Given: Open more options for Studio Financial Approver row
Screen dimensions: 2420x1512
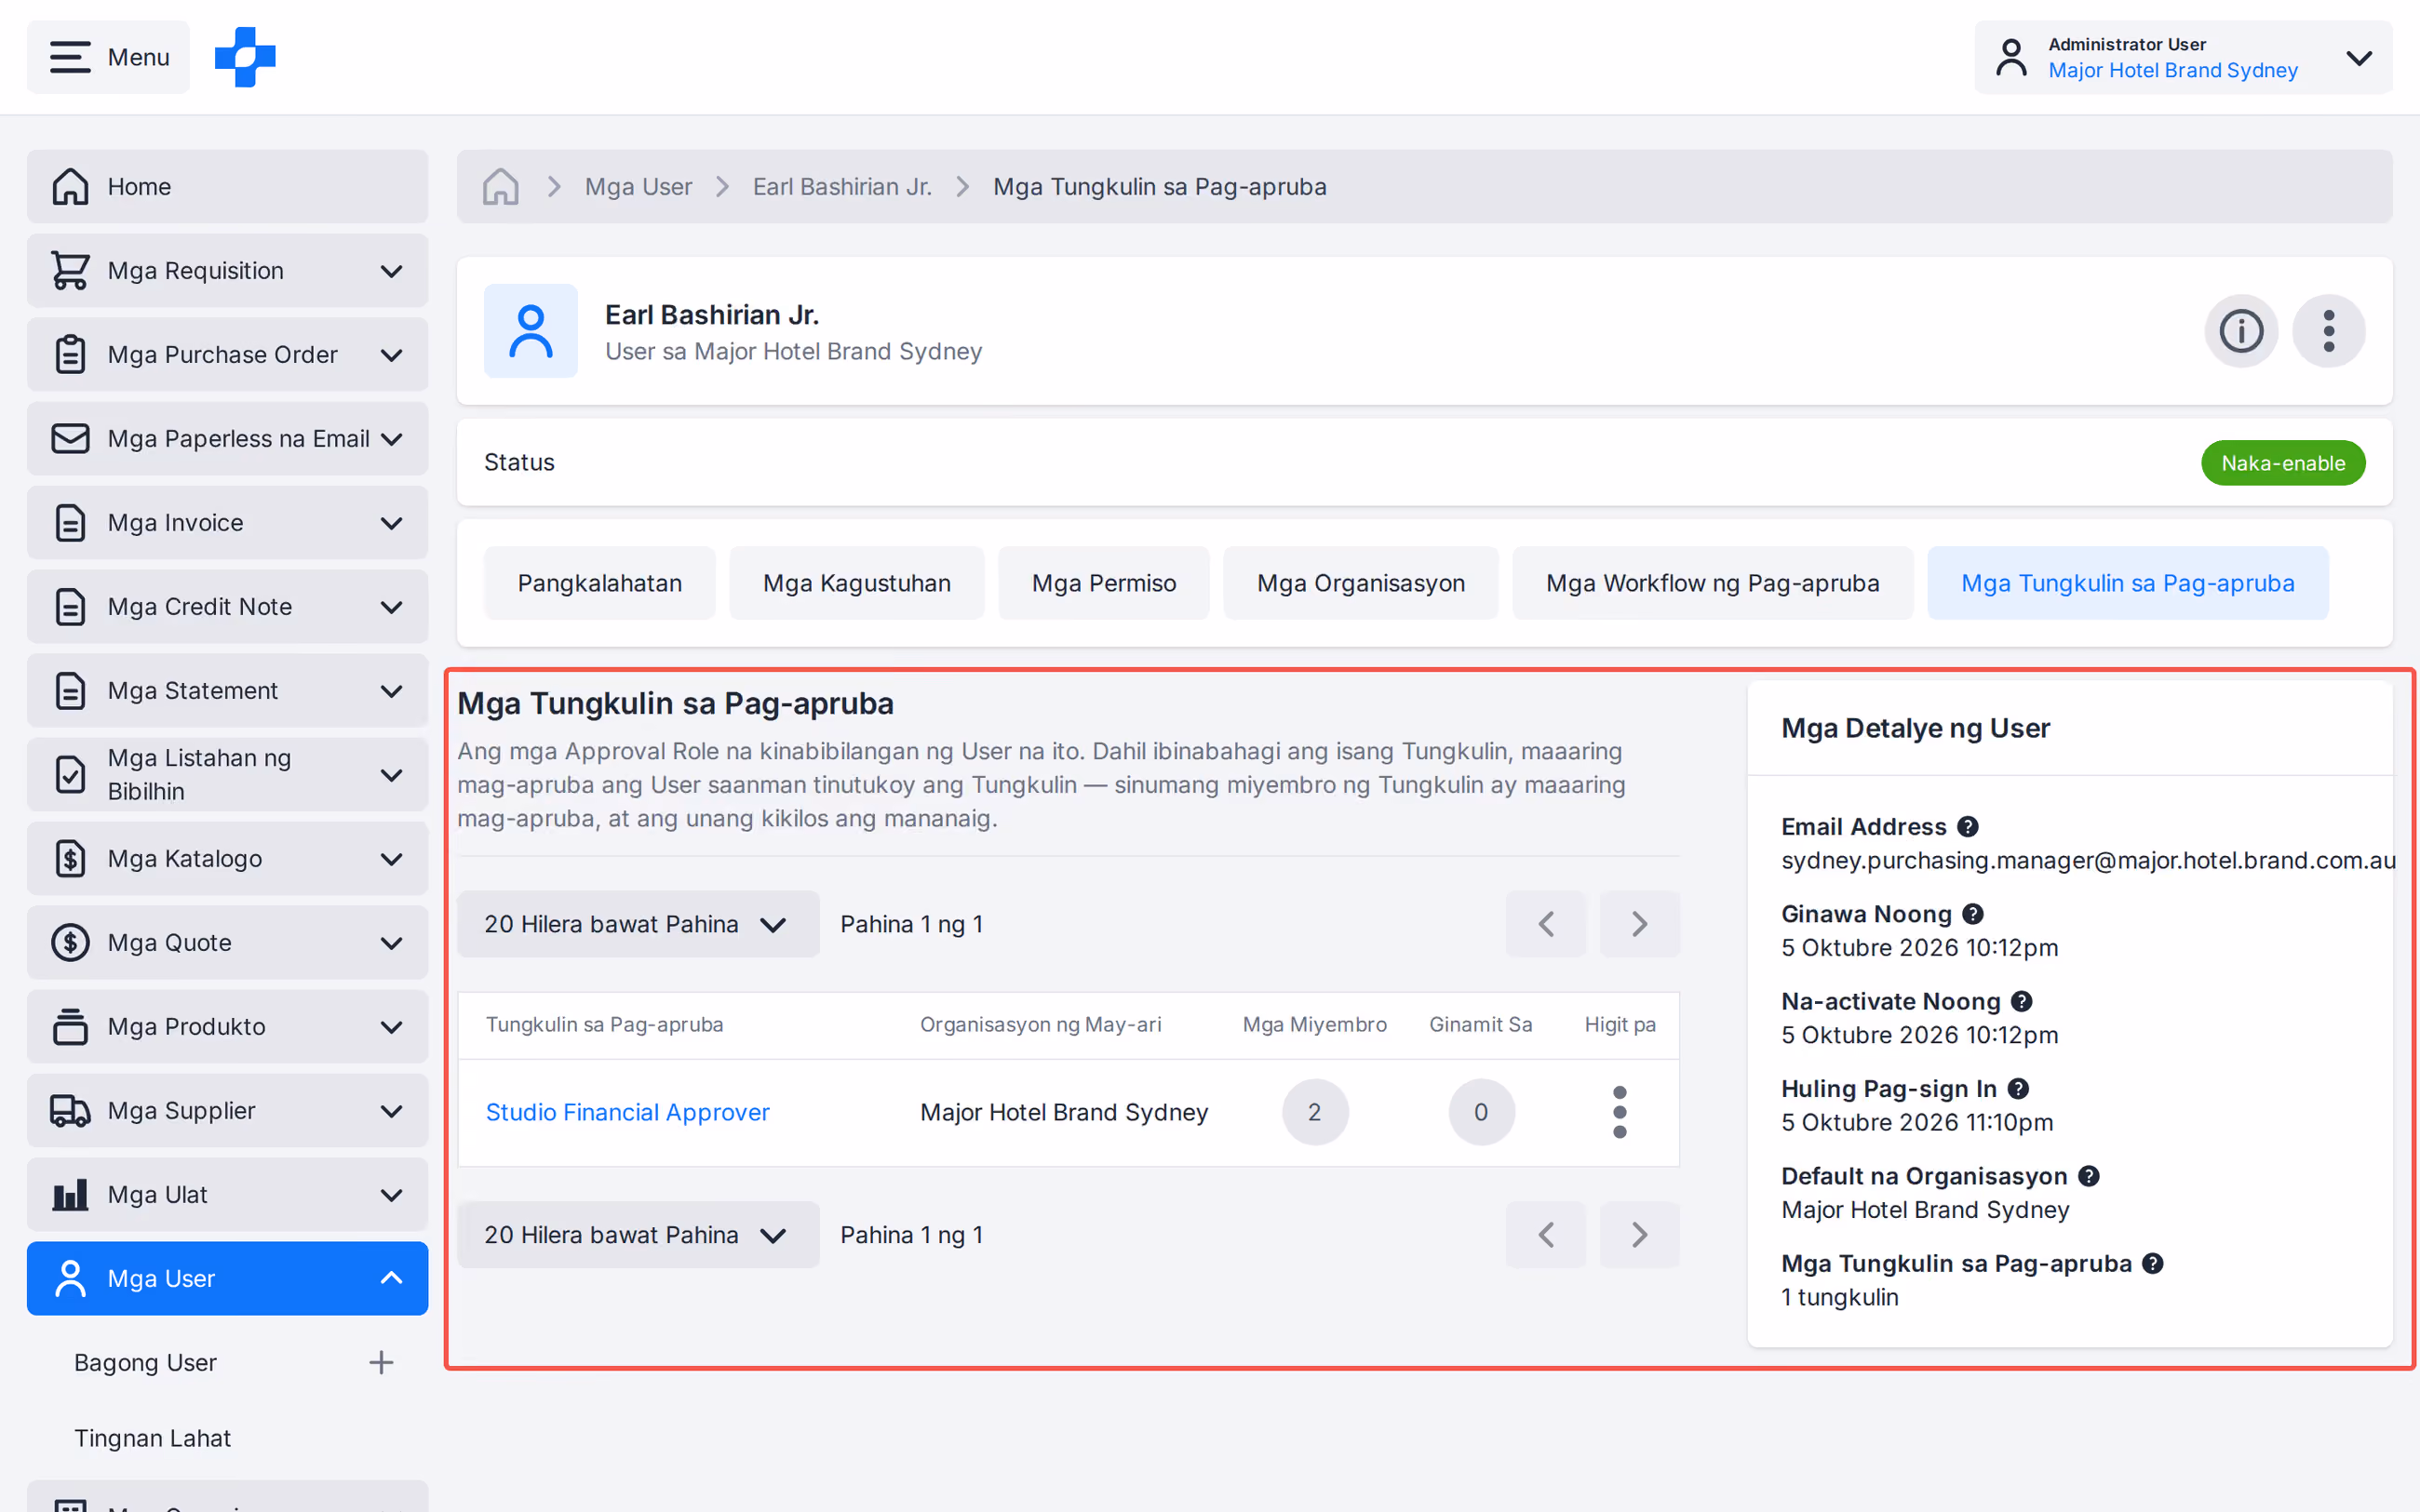Looking at the screenshot, I should tap(1620, 1112).
